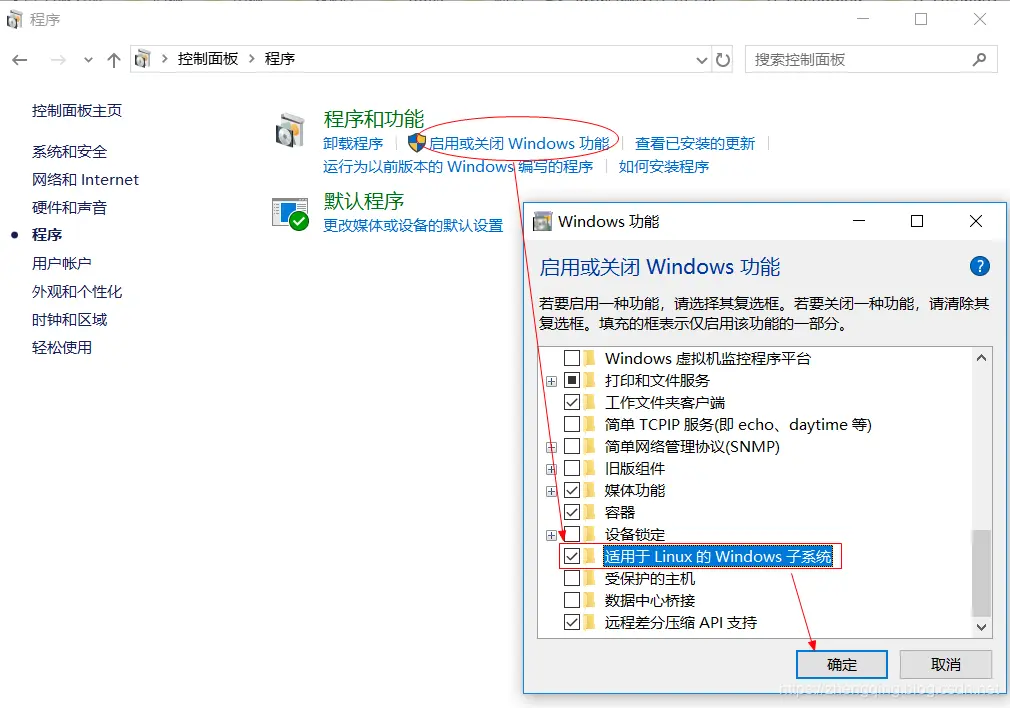
Task: Check 受保护的主机 checkbox
Action: pyautogui.click(x=571, y=578)
